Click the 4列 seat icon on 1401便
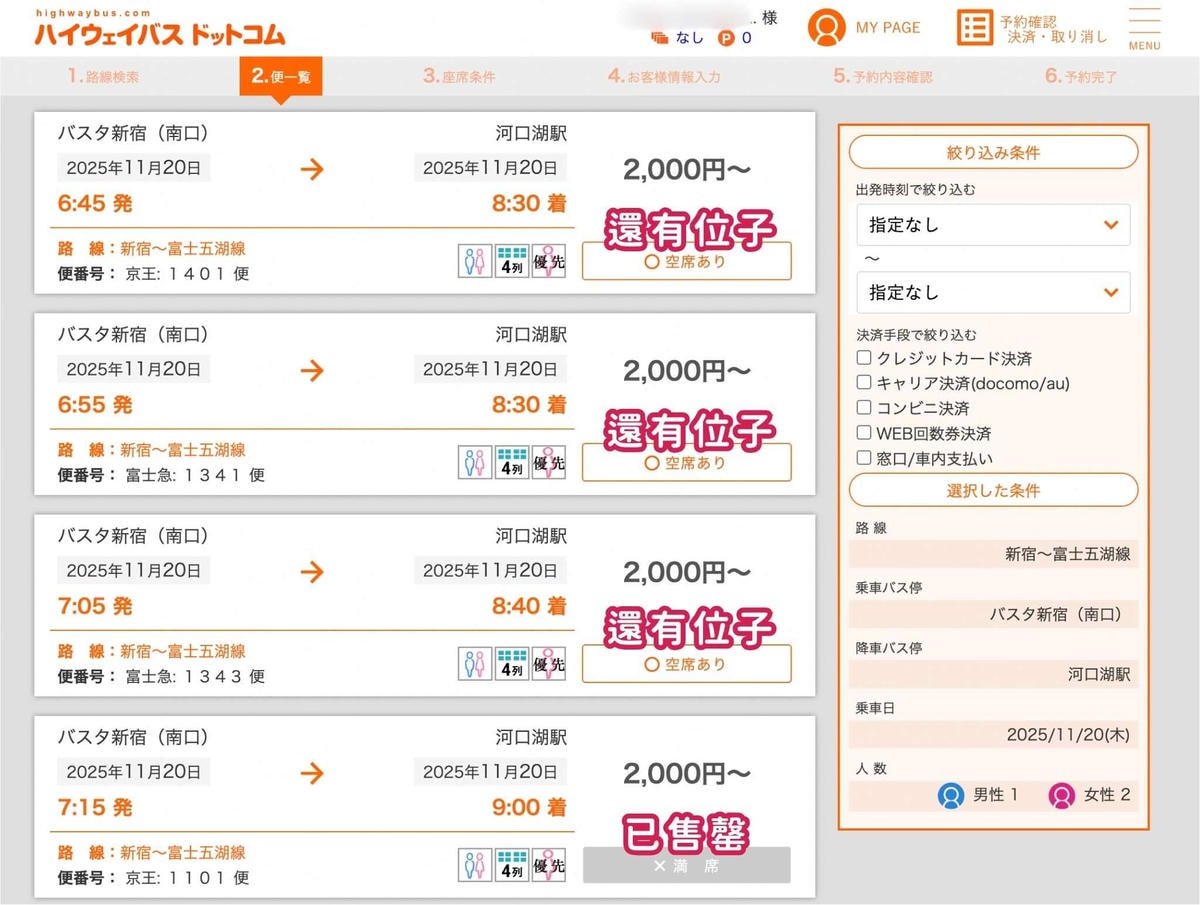1200x905 pixels. point(512,262)
